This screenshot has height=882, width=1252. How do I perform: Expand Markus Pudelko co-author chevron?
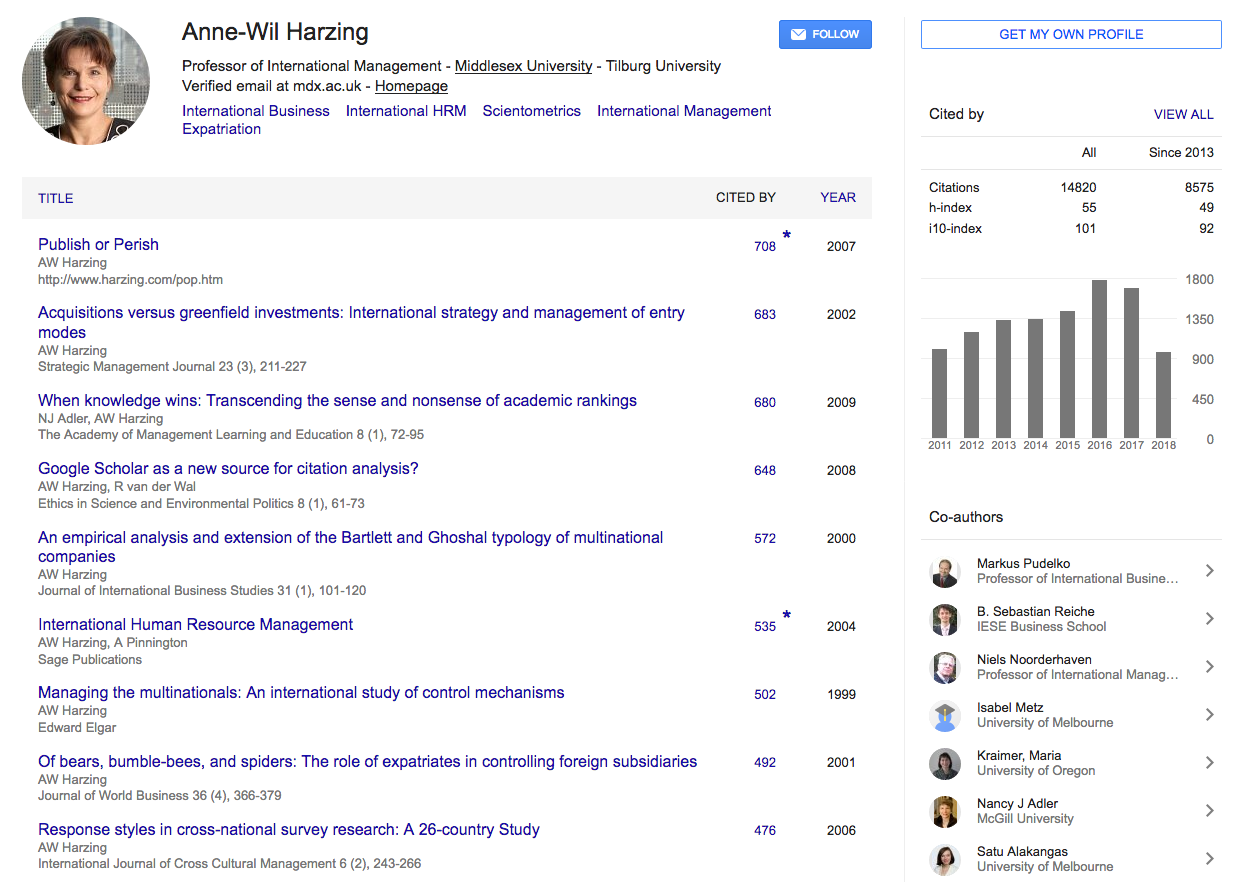pyautogui.click(x=1209, y=571)
